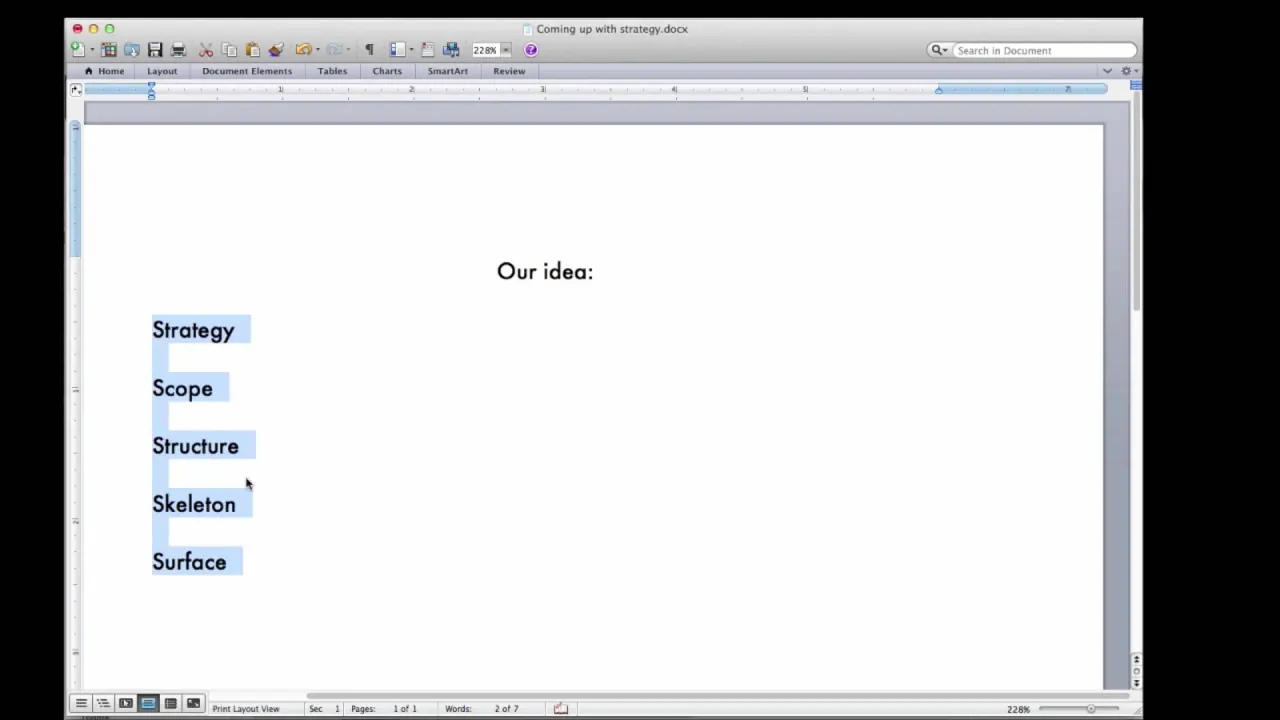The height and width of the screenshot is (720, 1280).
Task: Save the document with floppy icon
Action: coord(155,50)
